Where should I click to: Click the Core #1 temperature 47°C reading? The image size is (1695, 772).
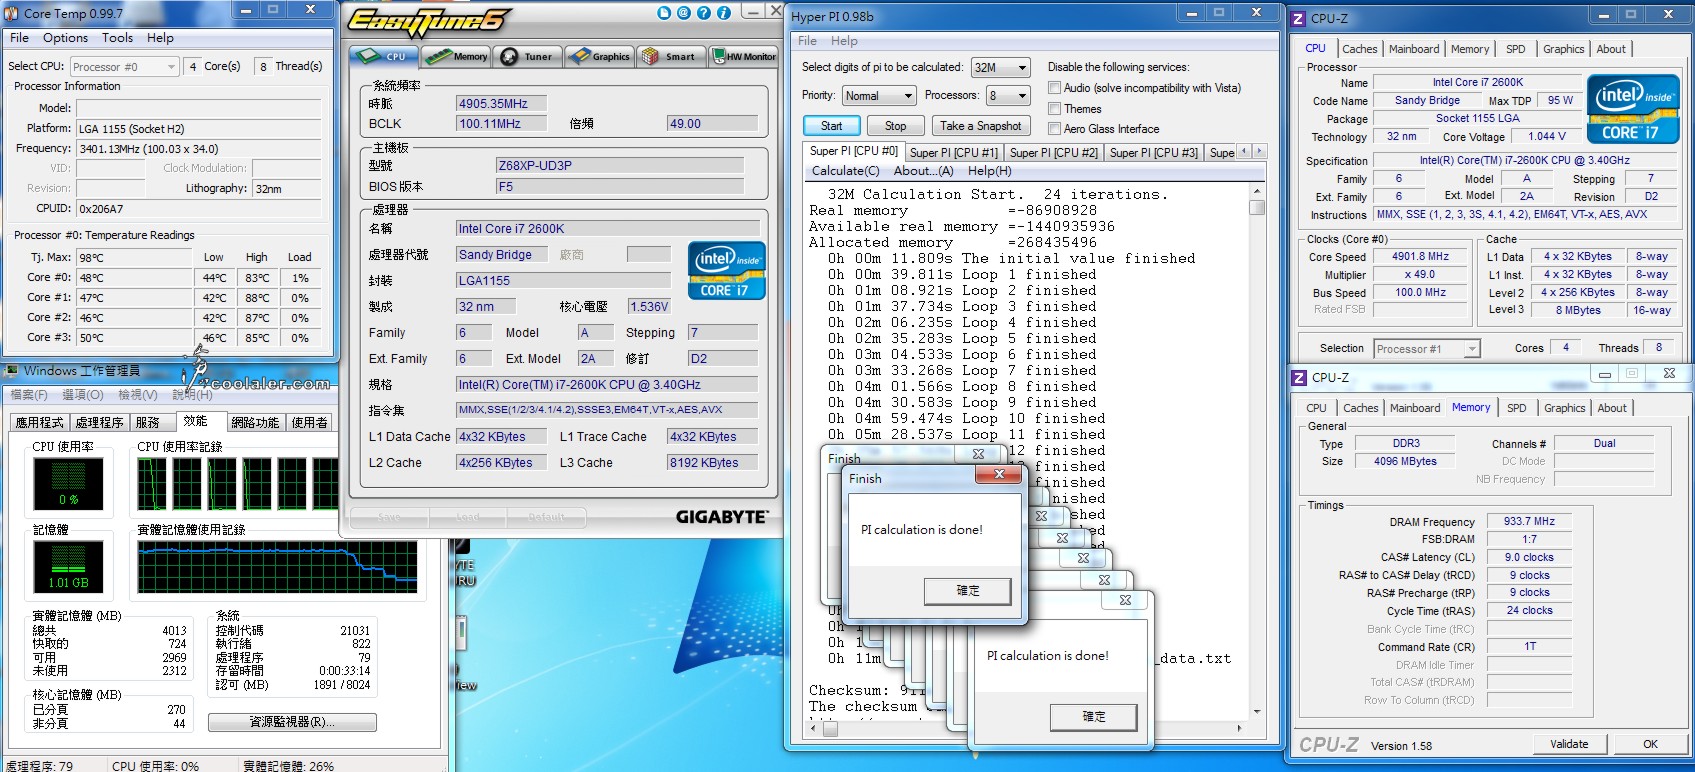click(x=134, y=298)
